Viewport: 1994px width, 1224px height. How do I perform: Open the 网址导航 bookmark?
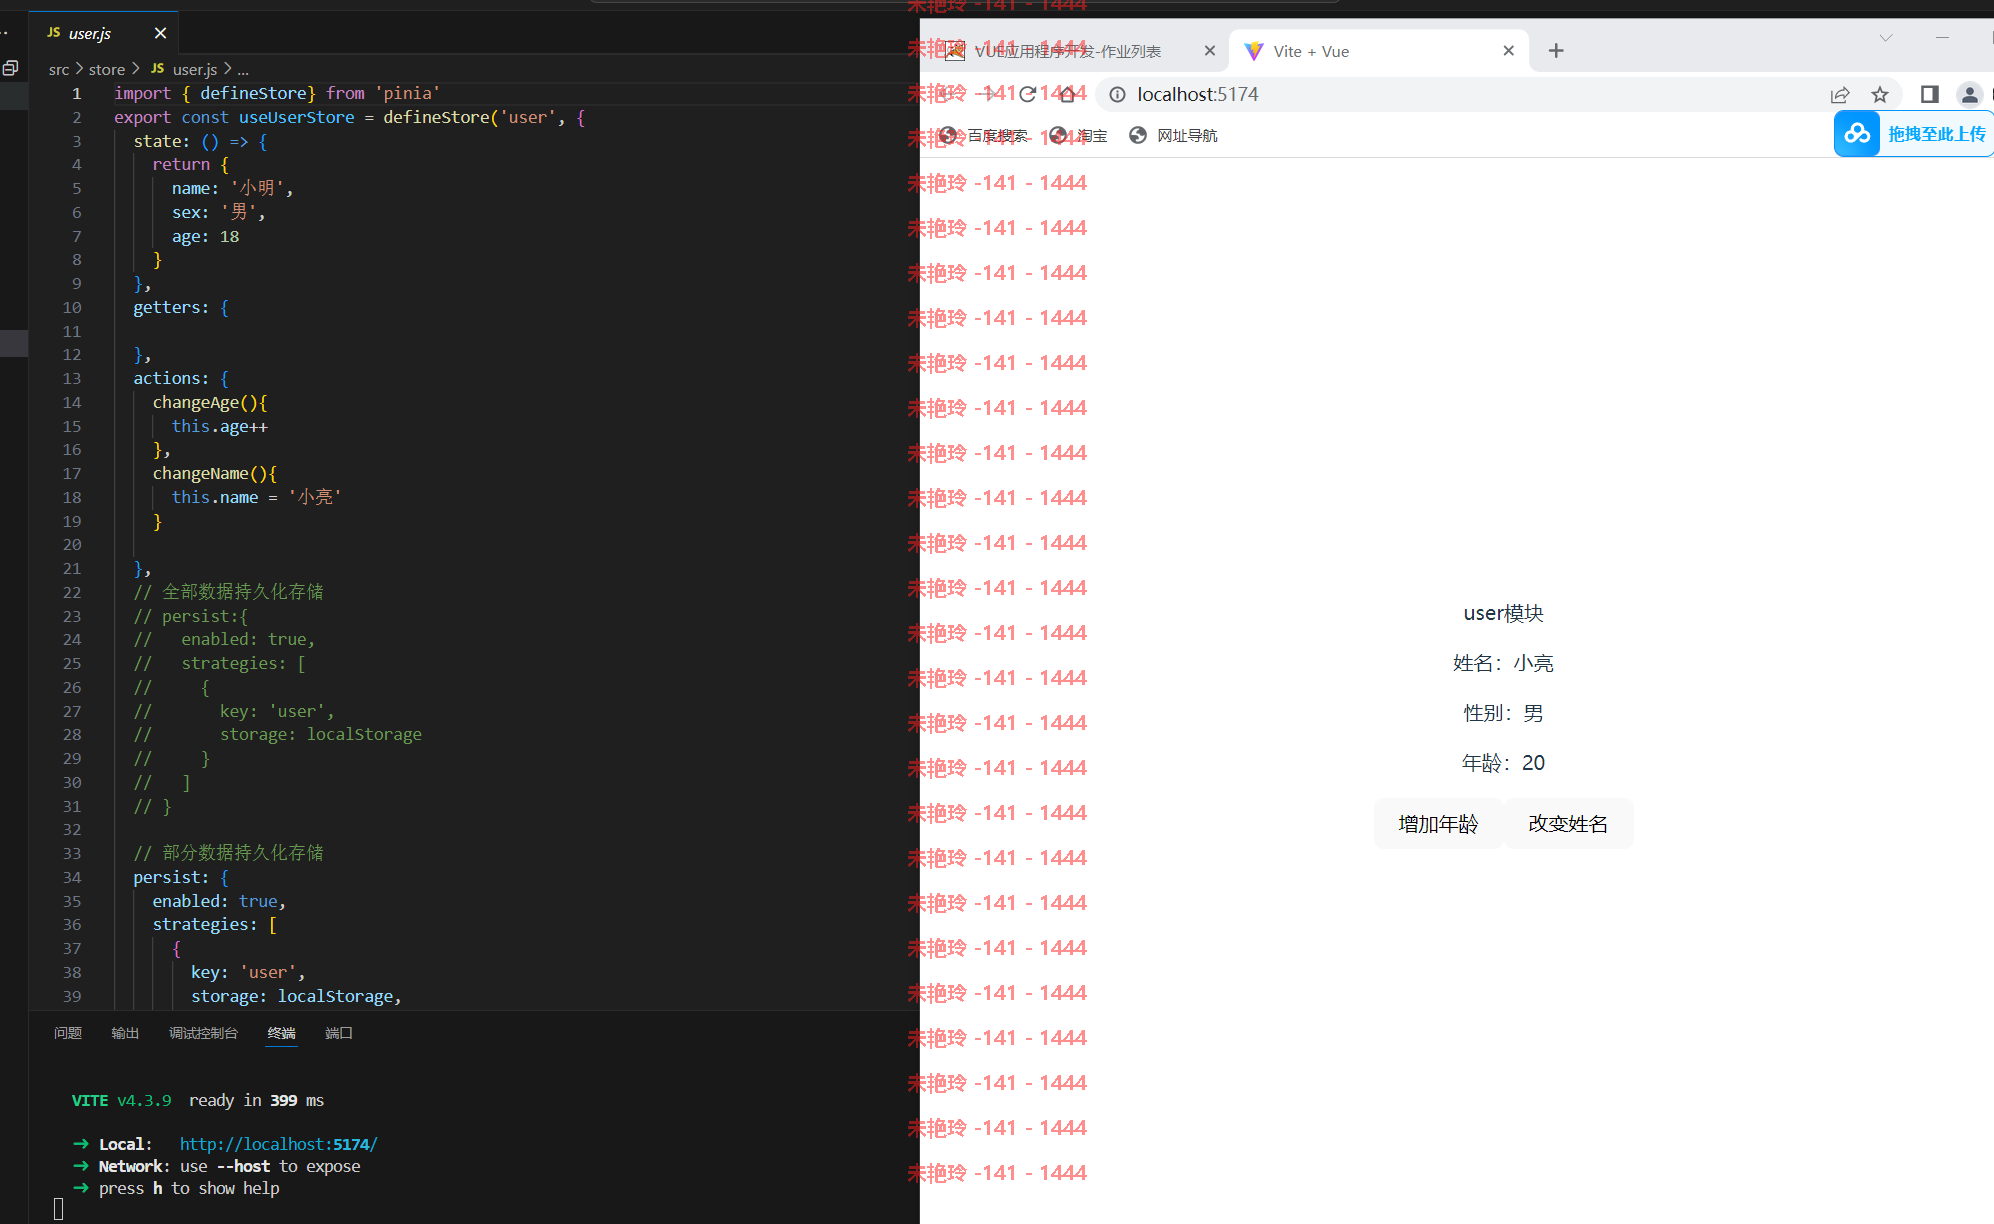(x=1173, y=135)
